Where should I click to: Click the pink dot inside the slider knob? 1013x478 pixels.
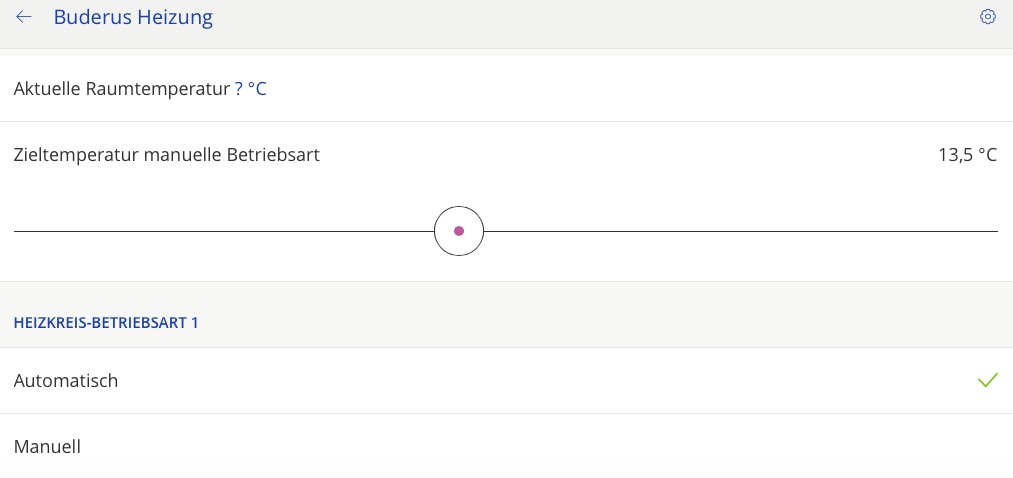pyautogui.click(x=459, y=231)
